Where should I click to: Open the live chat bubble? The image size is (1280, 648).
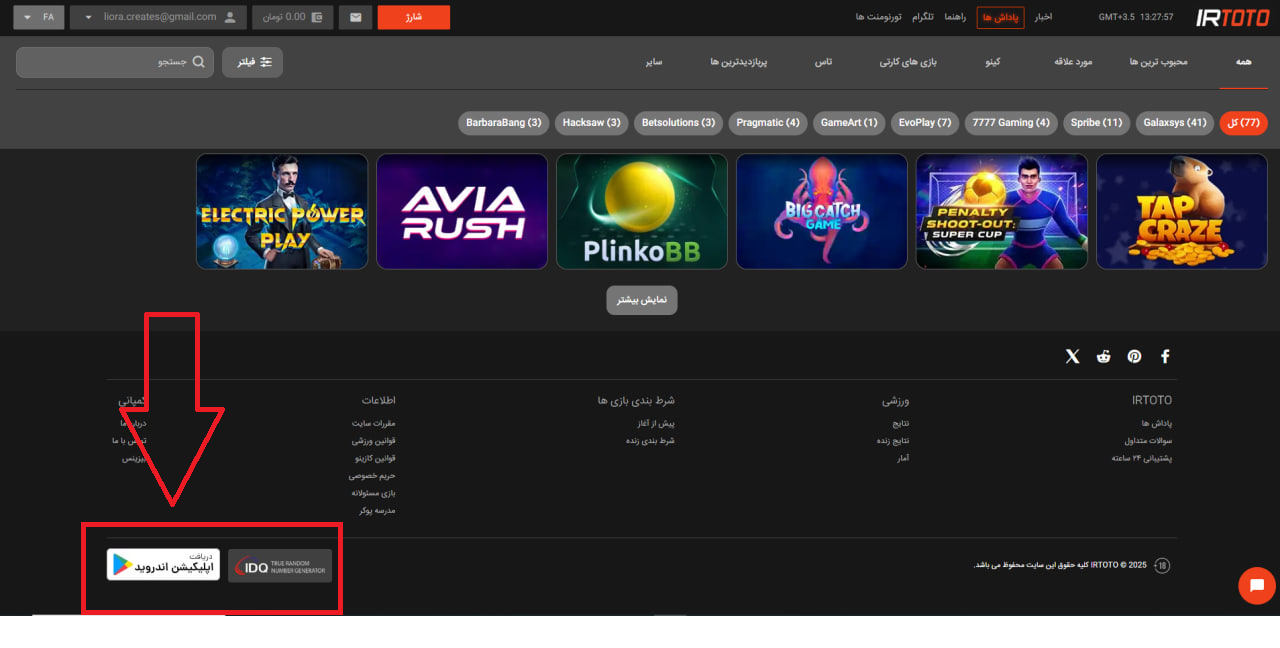point(1256,586)
